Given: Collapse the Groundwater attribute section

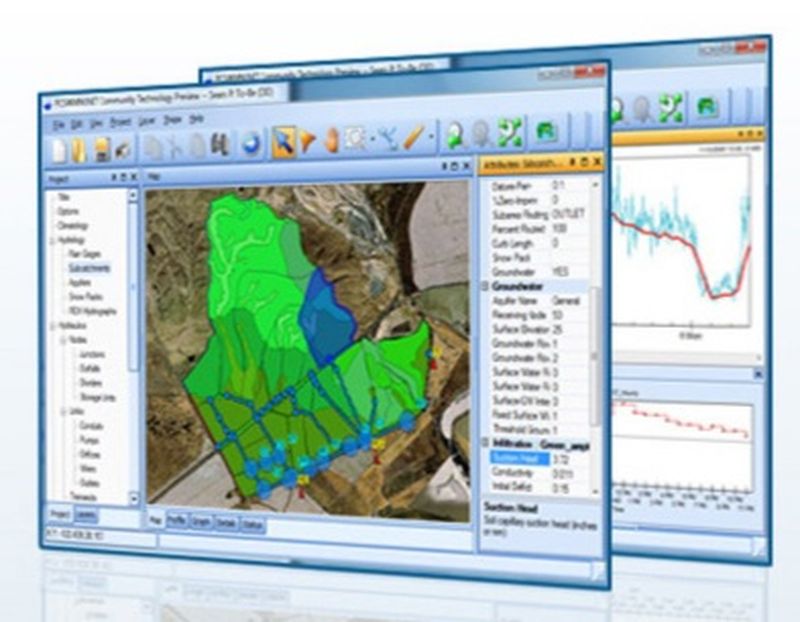Looking at the screenshot, I should (x=485, y=286).
